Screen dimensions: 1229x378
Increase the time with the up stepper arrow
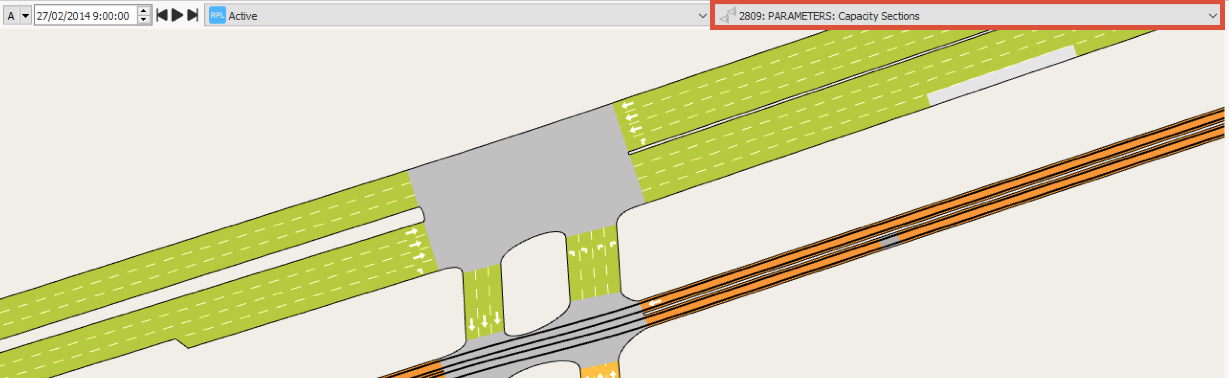[x=144, y=11]
